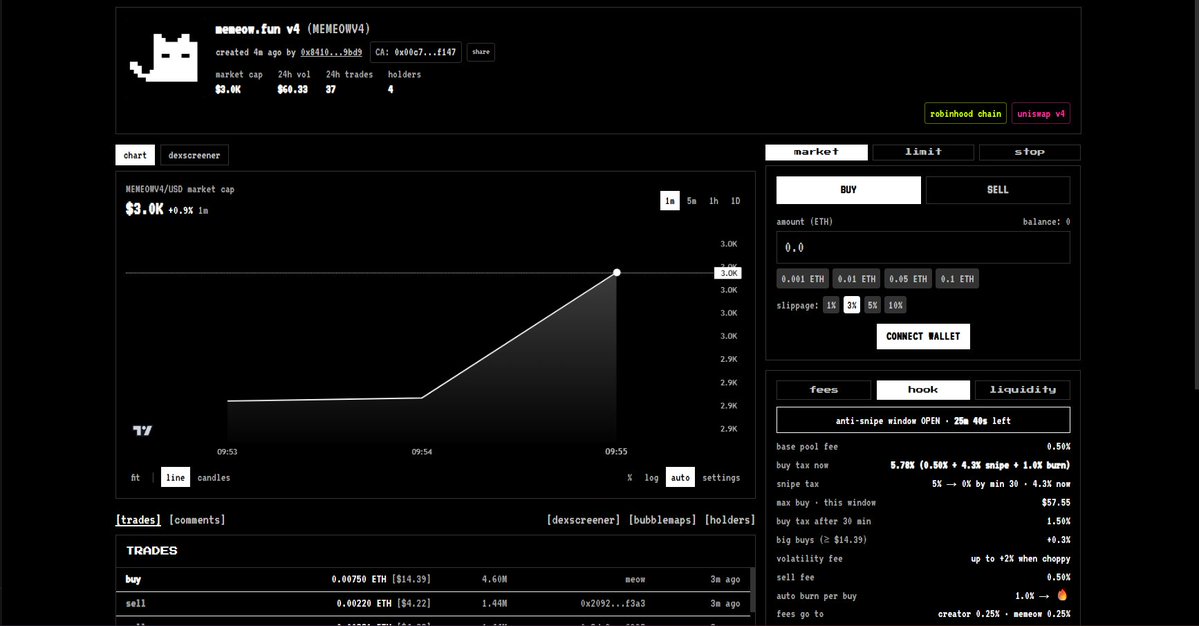Click the holders count 4

pyautogui.click(x=390, y=89)
